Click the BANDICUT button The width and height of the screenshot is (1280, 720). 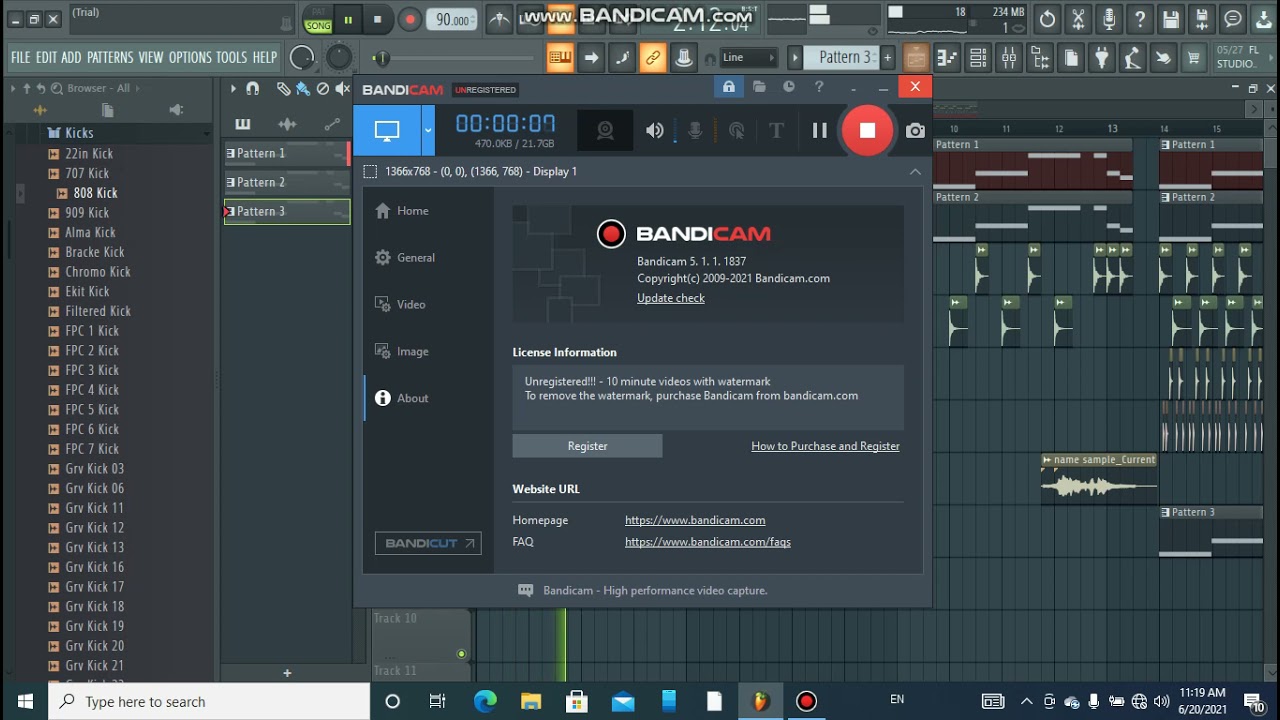pyautogui.click(x=428, y=543)
